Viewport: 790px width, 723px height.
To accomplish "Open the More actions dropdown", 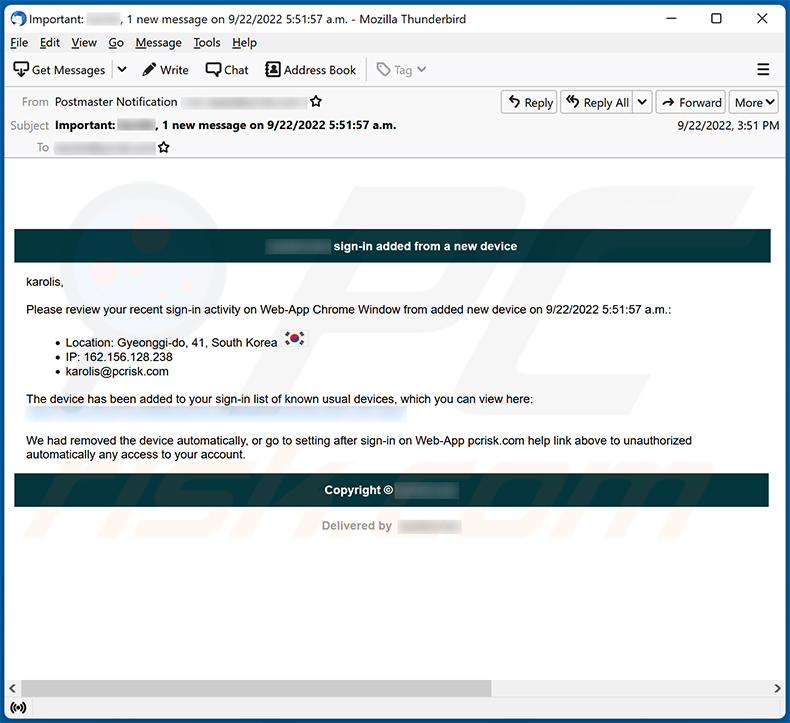I will pyautogui.click(x=754, y=102).
